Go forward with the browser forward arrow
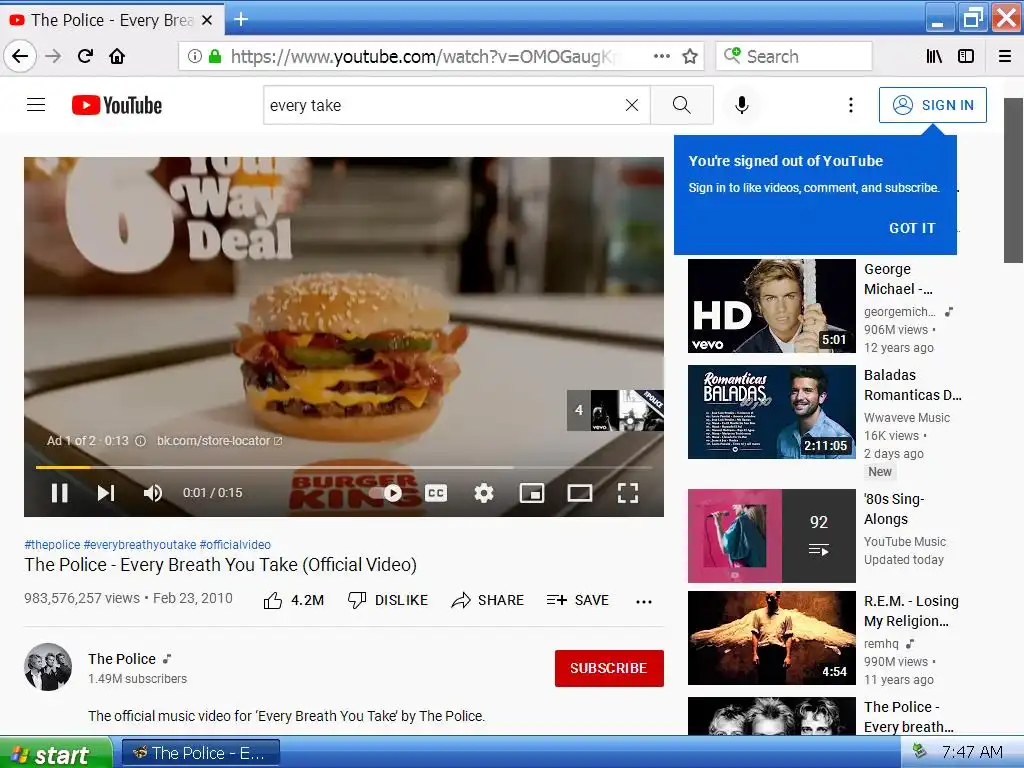1024x768 pixels. (x=53, y=56)
